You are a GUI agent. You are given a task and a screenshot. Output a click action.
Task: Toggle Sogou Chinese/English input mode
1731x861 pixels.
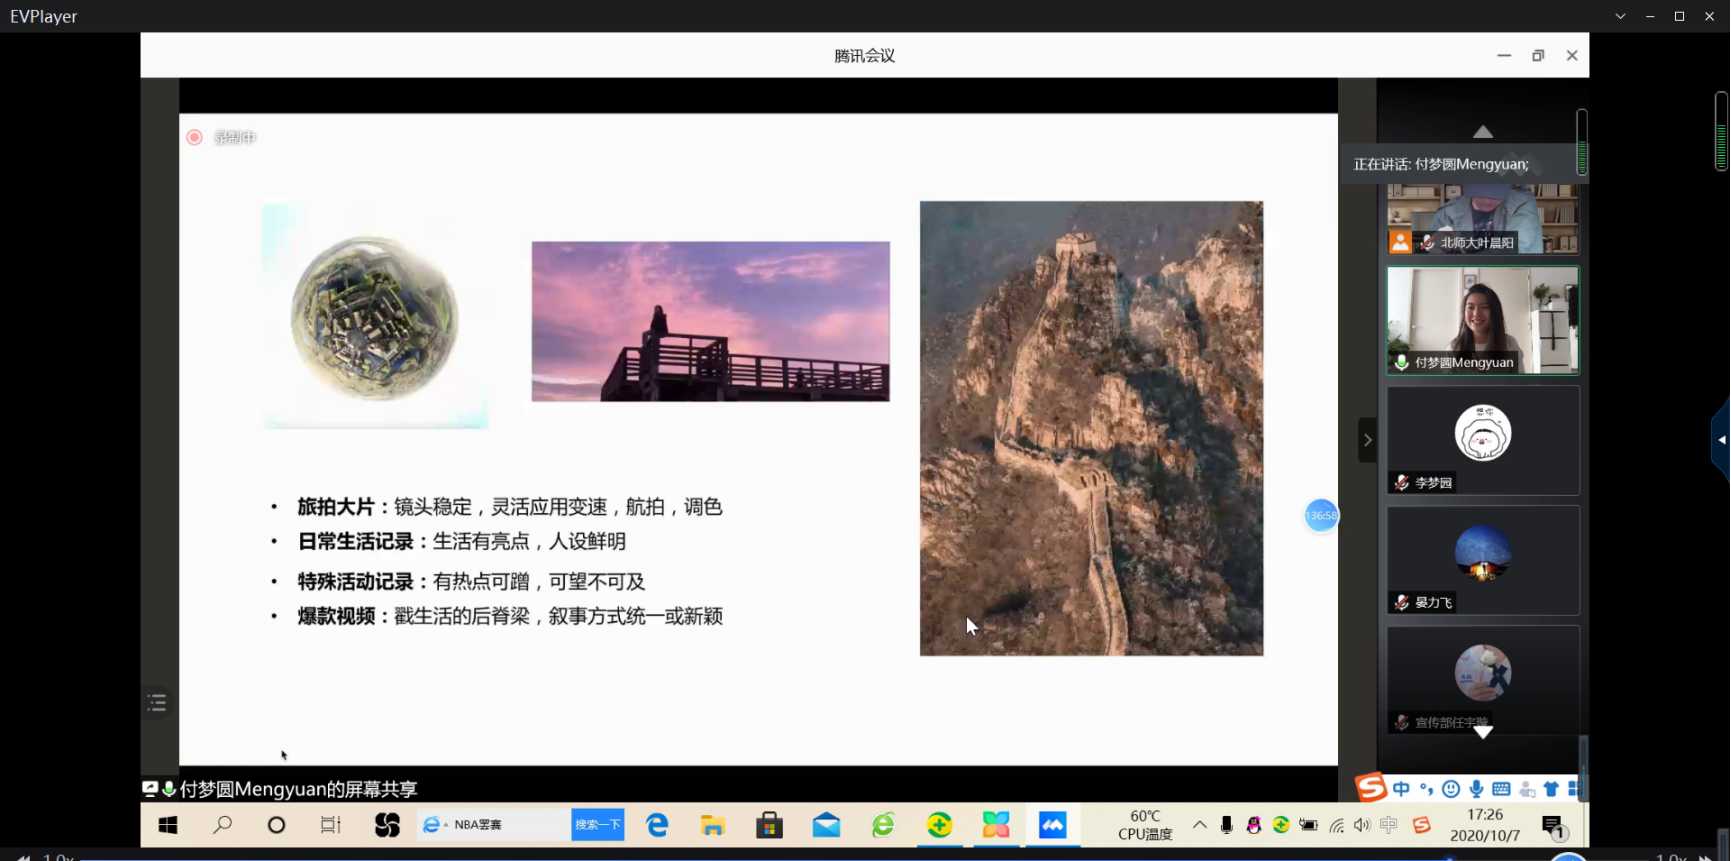click(x=1401, y=789)
